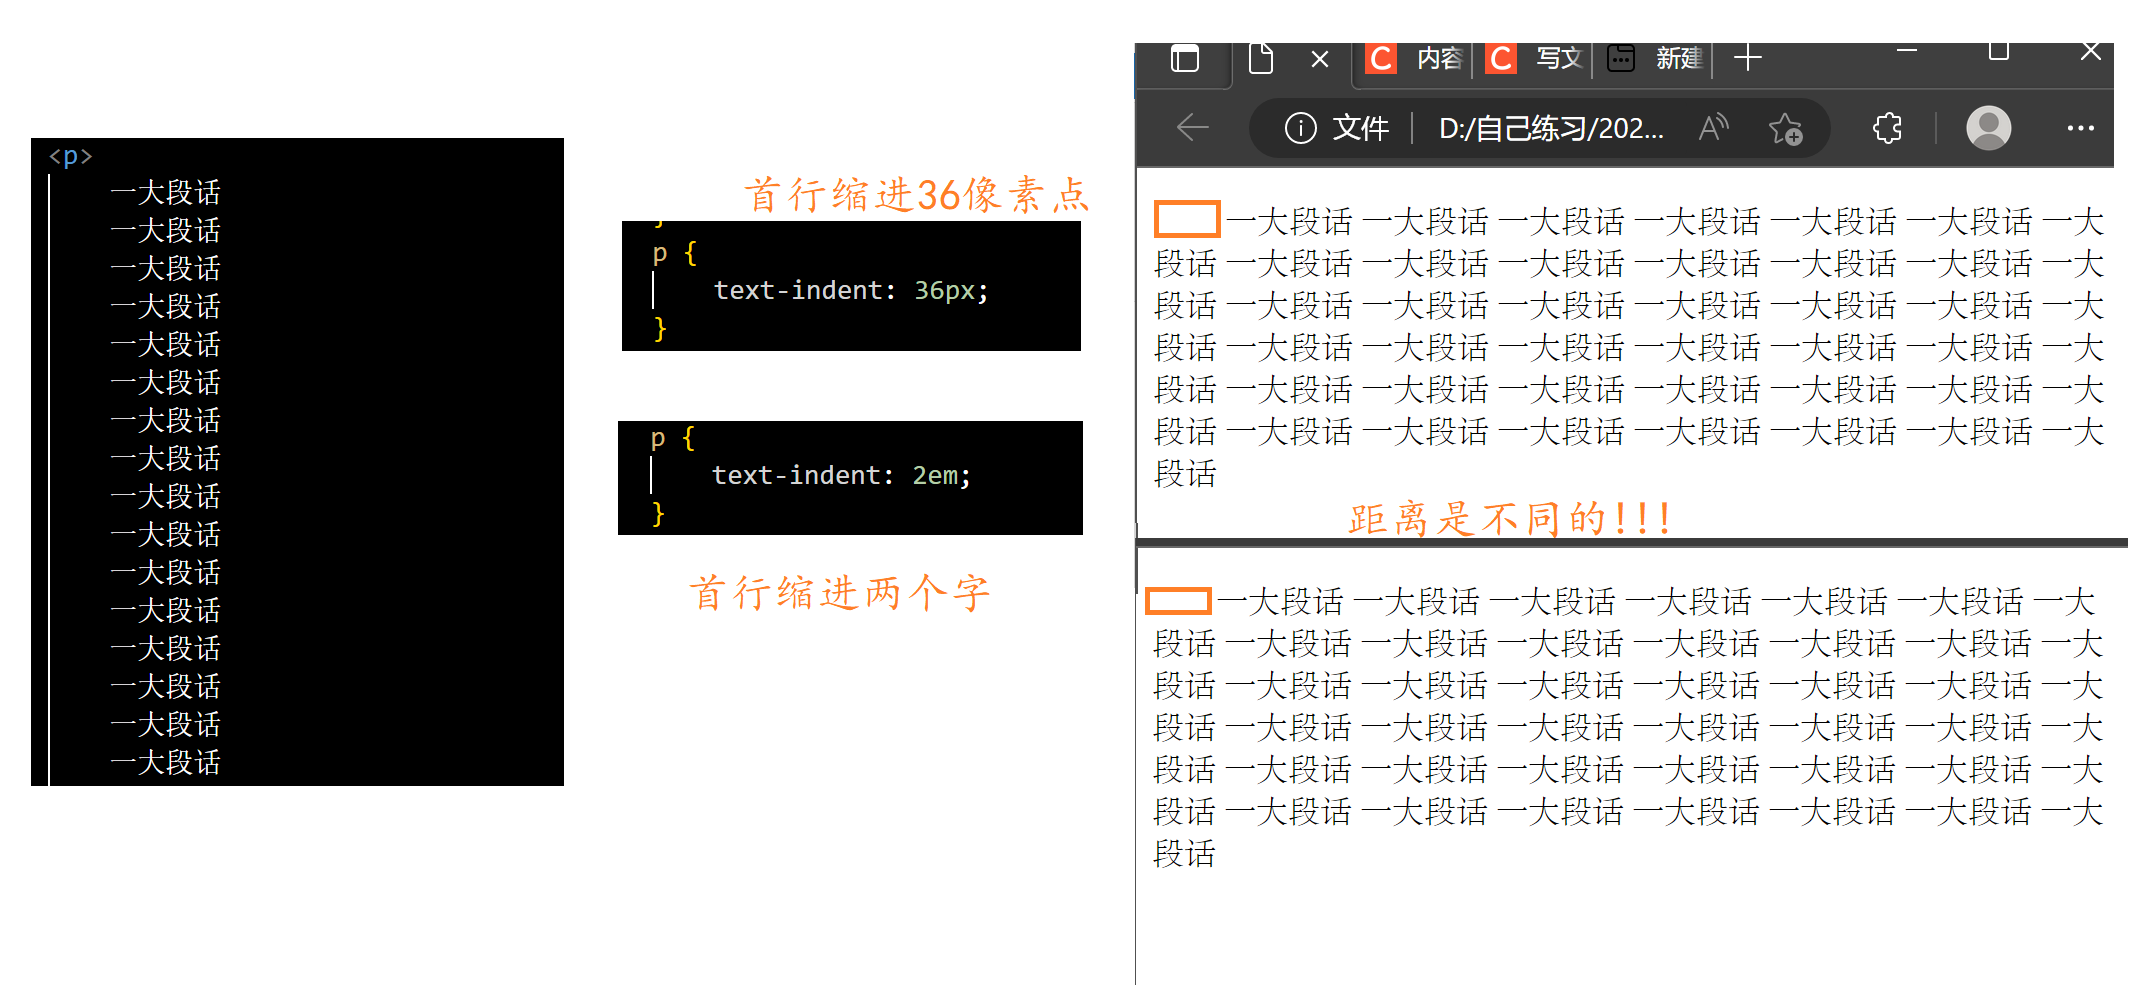Click the 距离是不同的!!! annotation text

(x=1509, y=519)
